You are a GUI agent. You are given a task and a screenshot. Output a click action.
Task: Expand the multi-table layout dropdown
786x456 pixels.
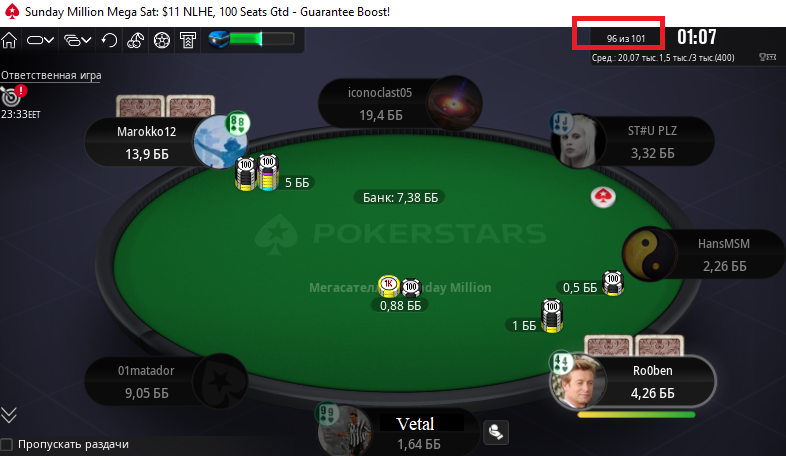pos(78,40)
